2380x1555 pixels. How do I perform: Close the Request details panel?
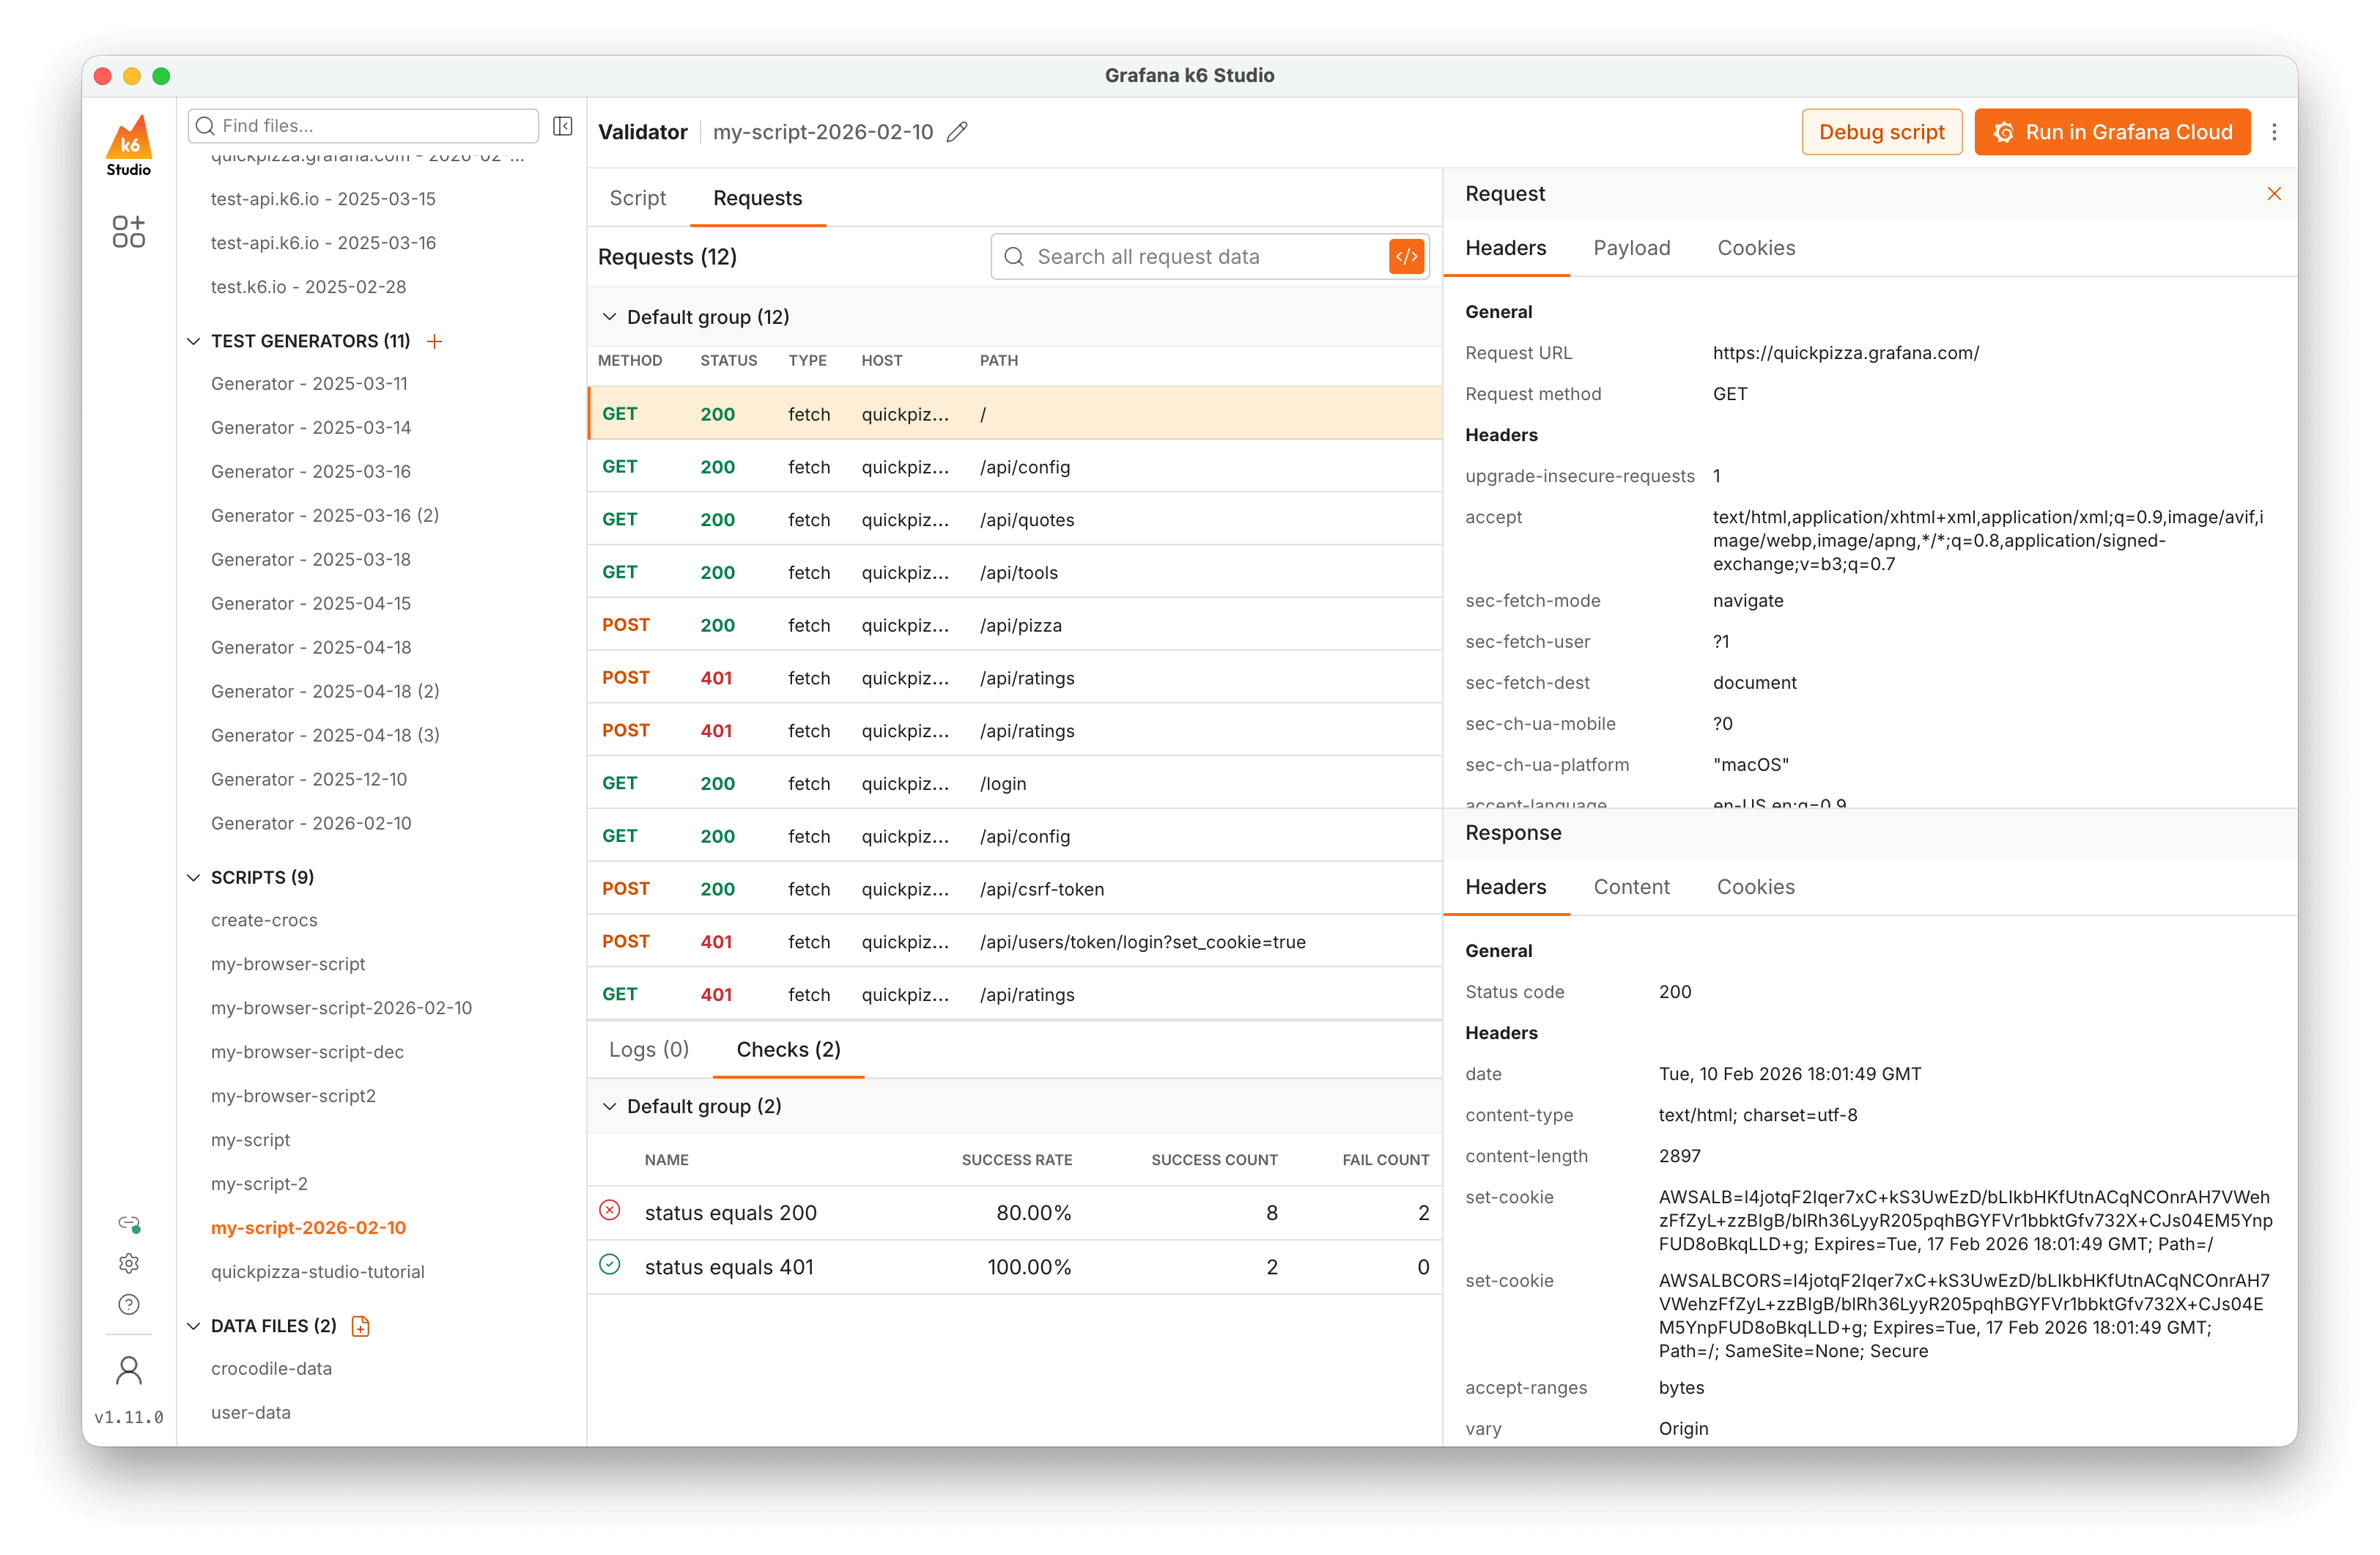[2273, 194]
